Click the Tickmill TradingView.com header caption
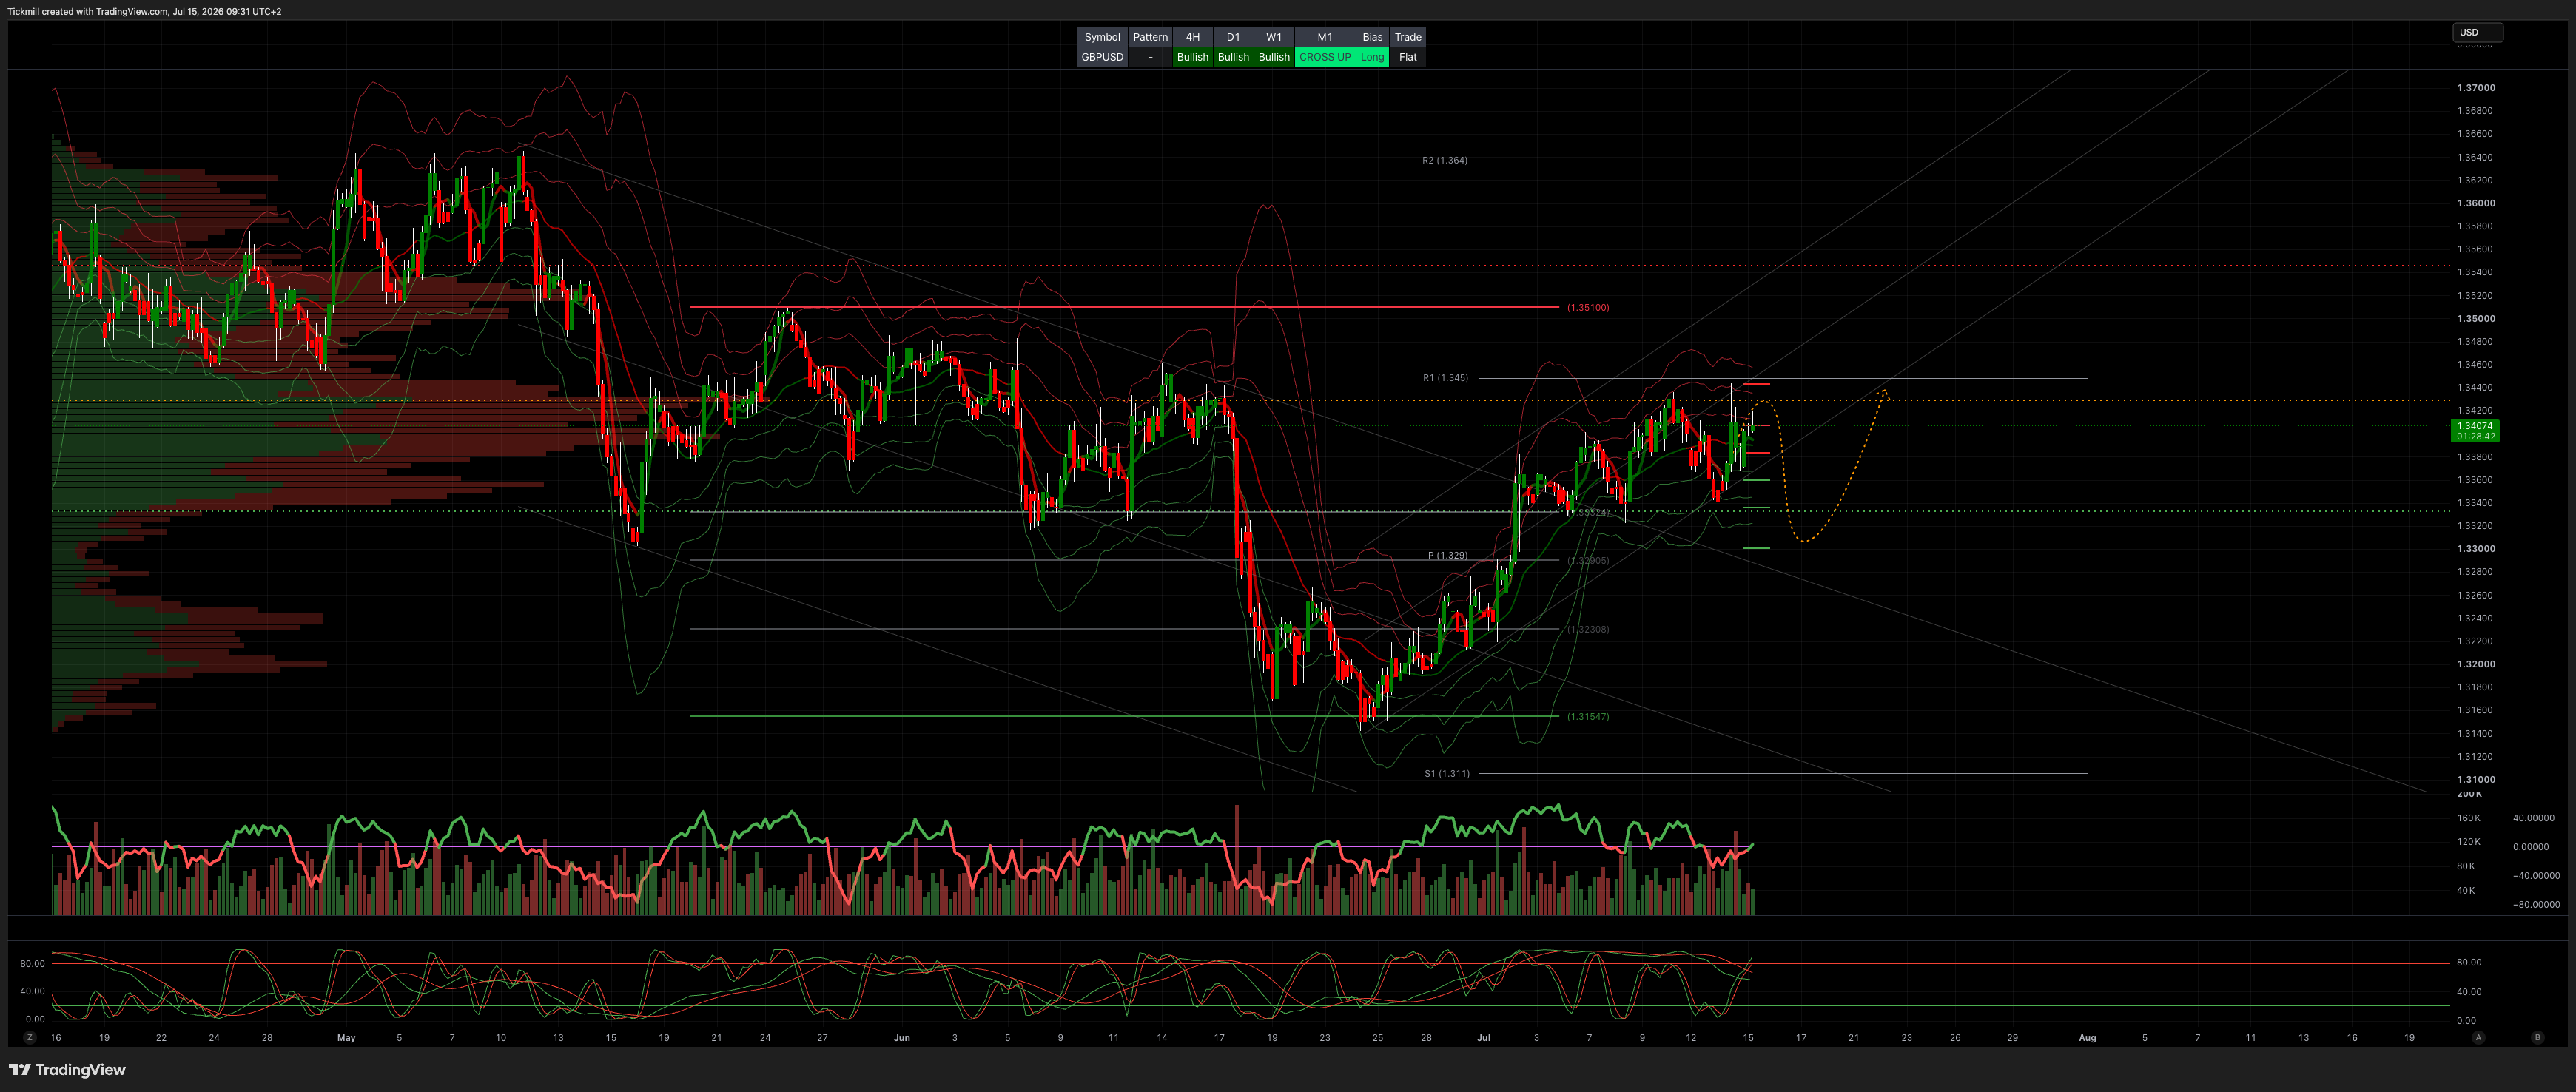2576x1092 pixels. (144, 11)
